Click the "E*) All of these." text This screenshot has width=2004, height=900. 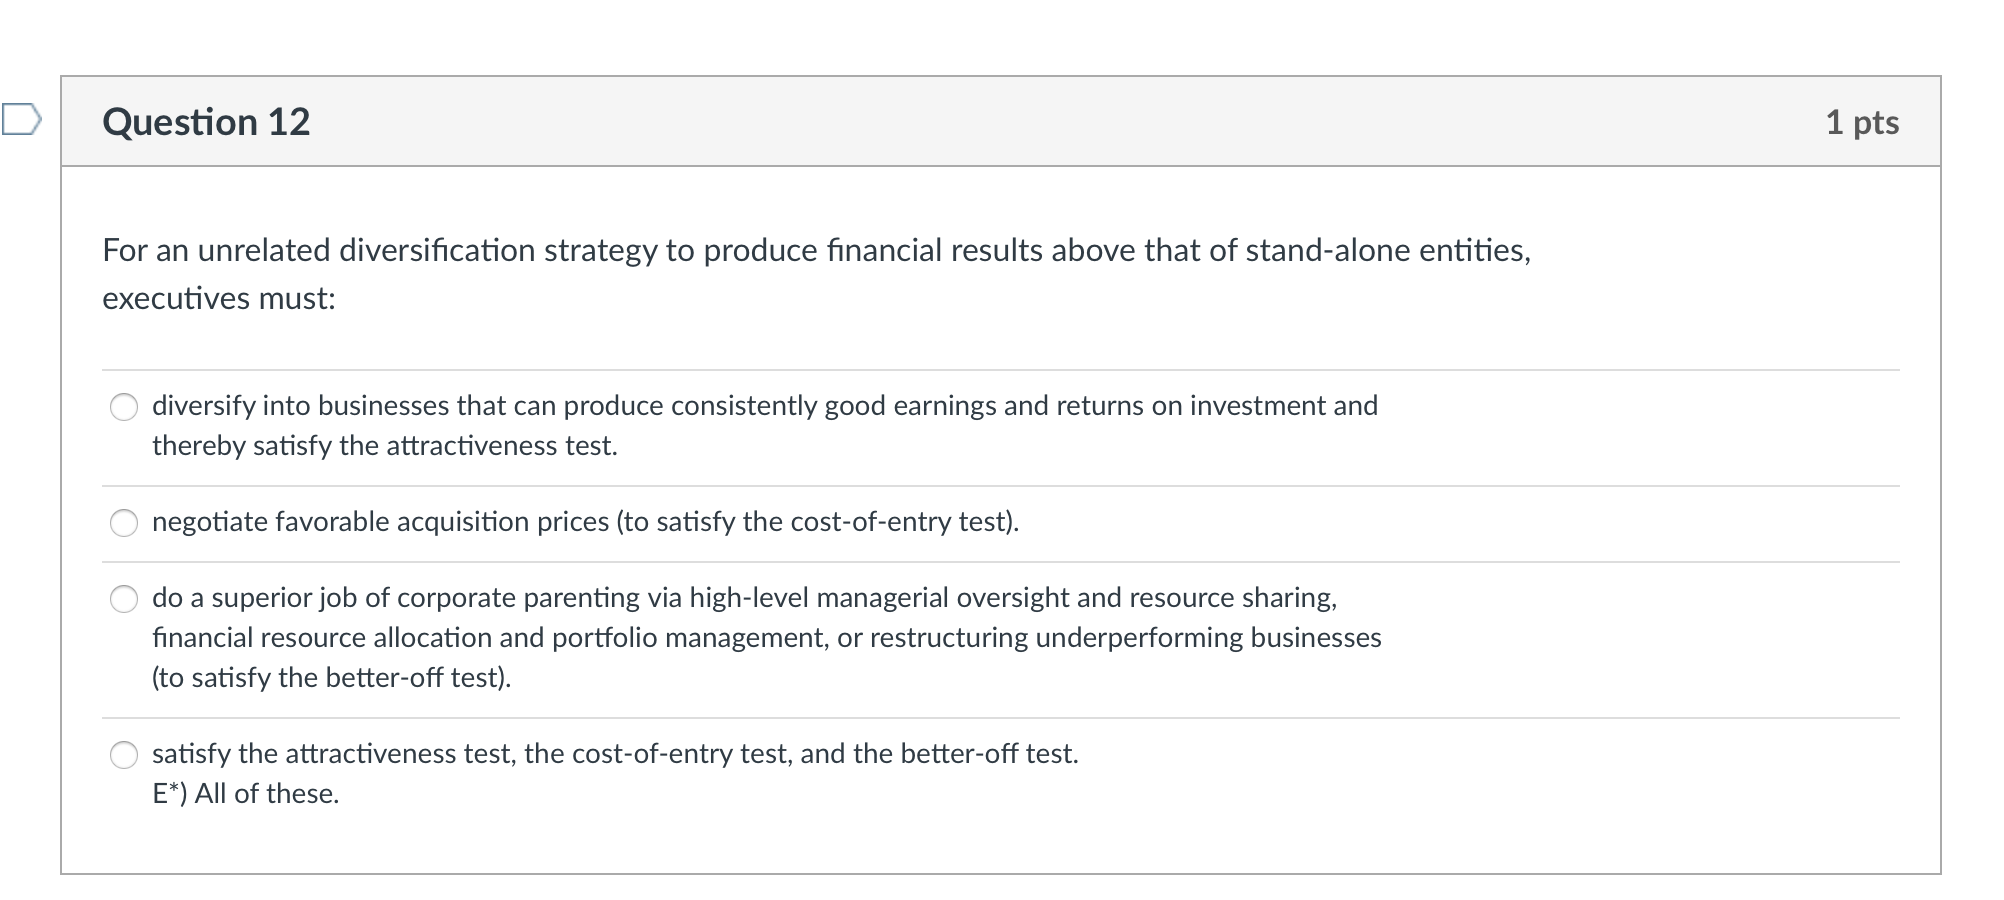(246, 794)
